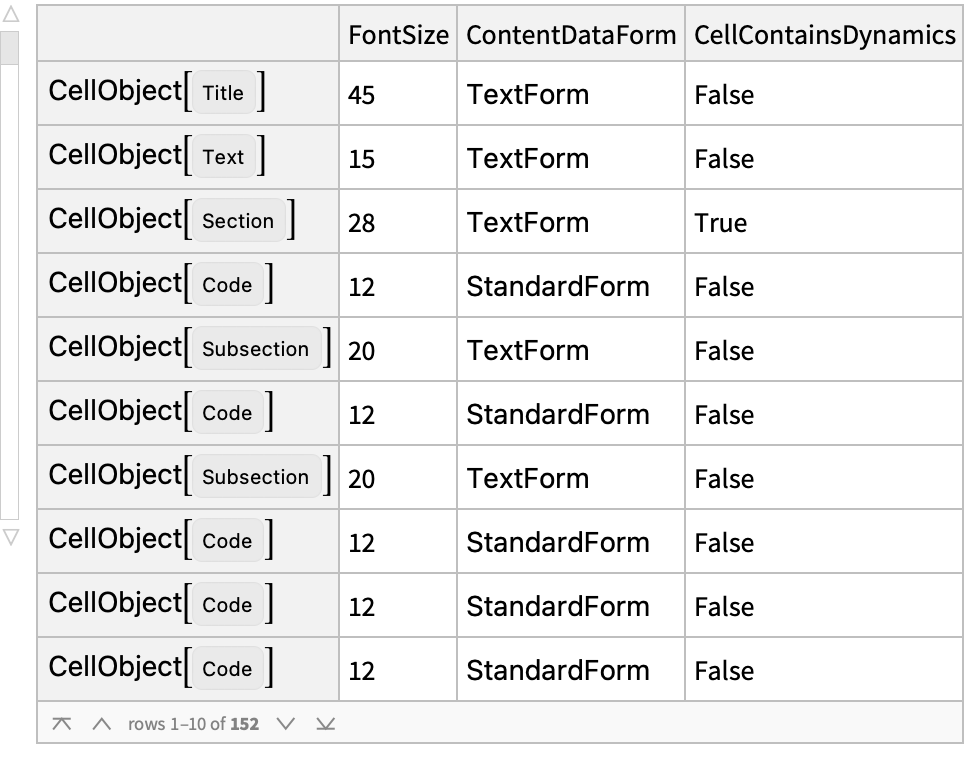Click the CellContainsDynamics column header
The width and height of the screenshot is (964, 780).
pyautogui.click(x=824, y=35)
